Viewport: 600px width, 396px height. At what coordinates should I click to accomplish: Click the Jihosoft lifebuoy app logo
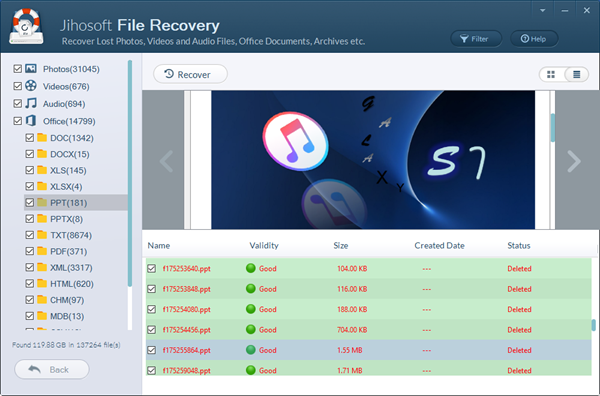[x=26, y=26]
